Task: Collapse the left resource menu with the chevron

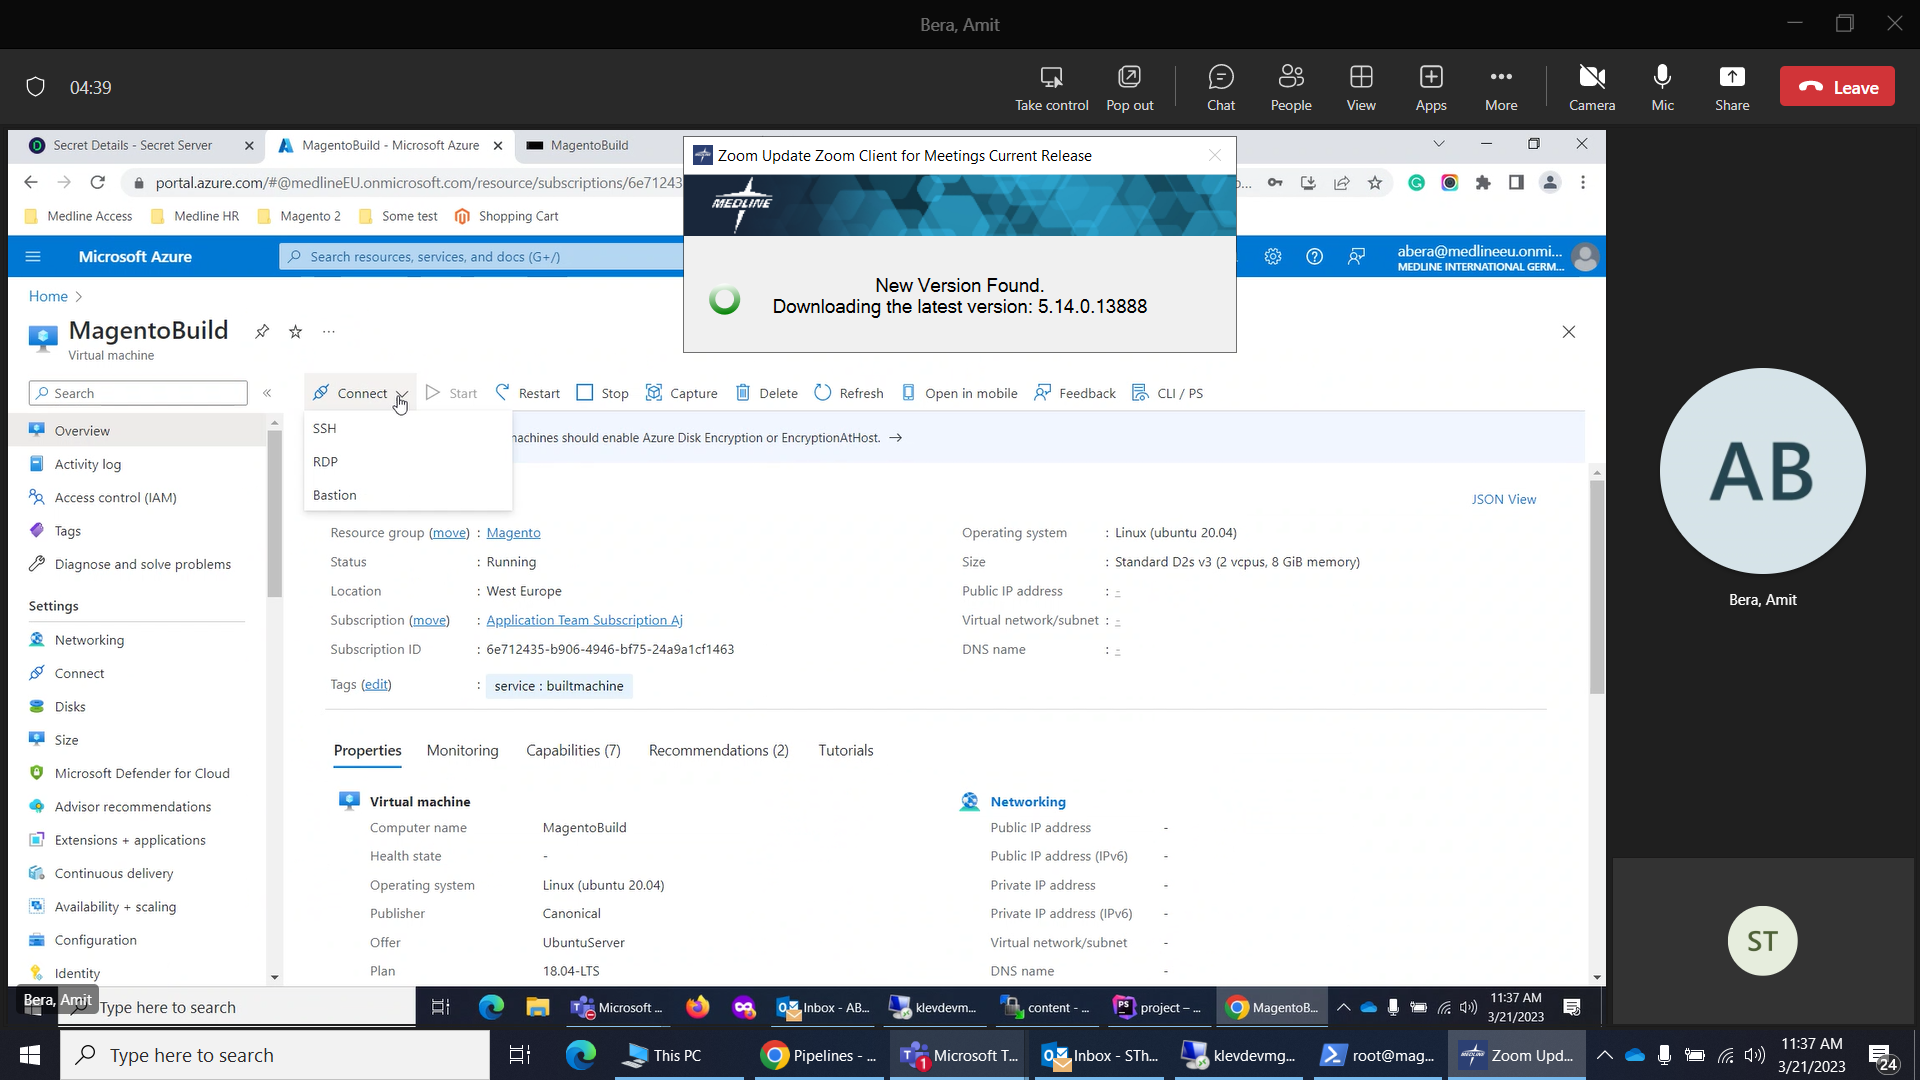Action: click(267, 393)
